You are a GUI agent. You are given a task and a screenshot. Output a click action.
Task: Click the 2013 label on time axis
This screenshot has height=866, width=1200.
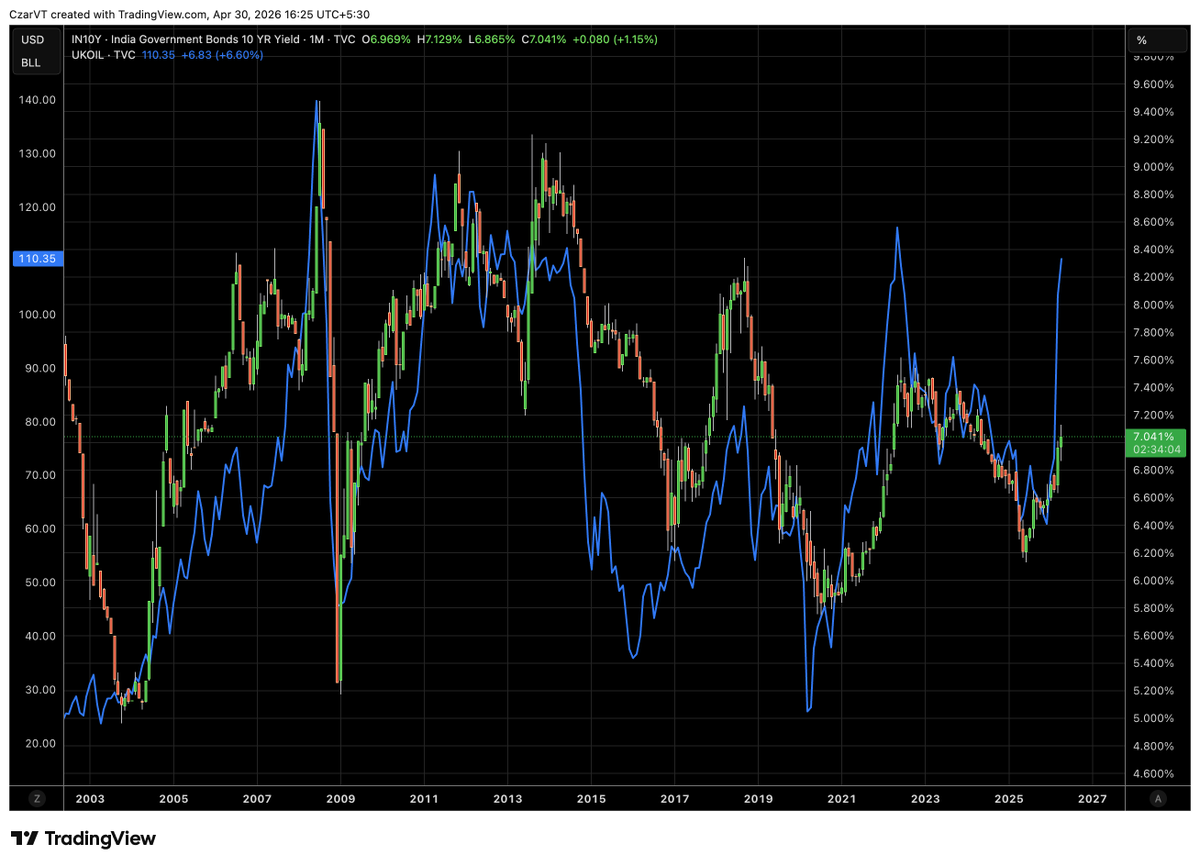click(x=507, y=799)
